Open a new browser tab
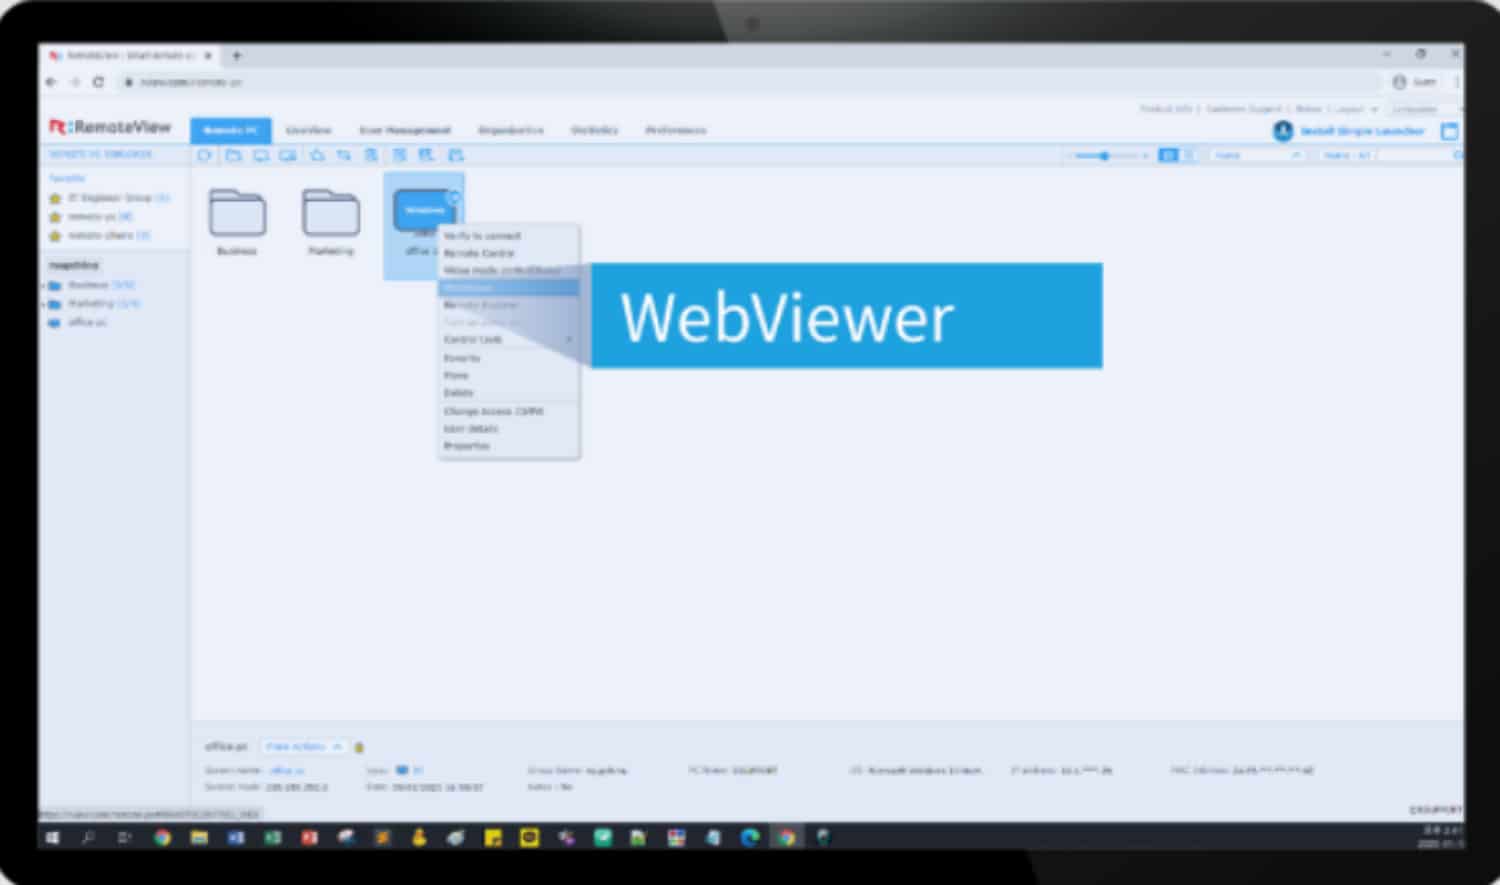 [x=237, y=55]
